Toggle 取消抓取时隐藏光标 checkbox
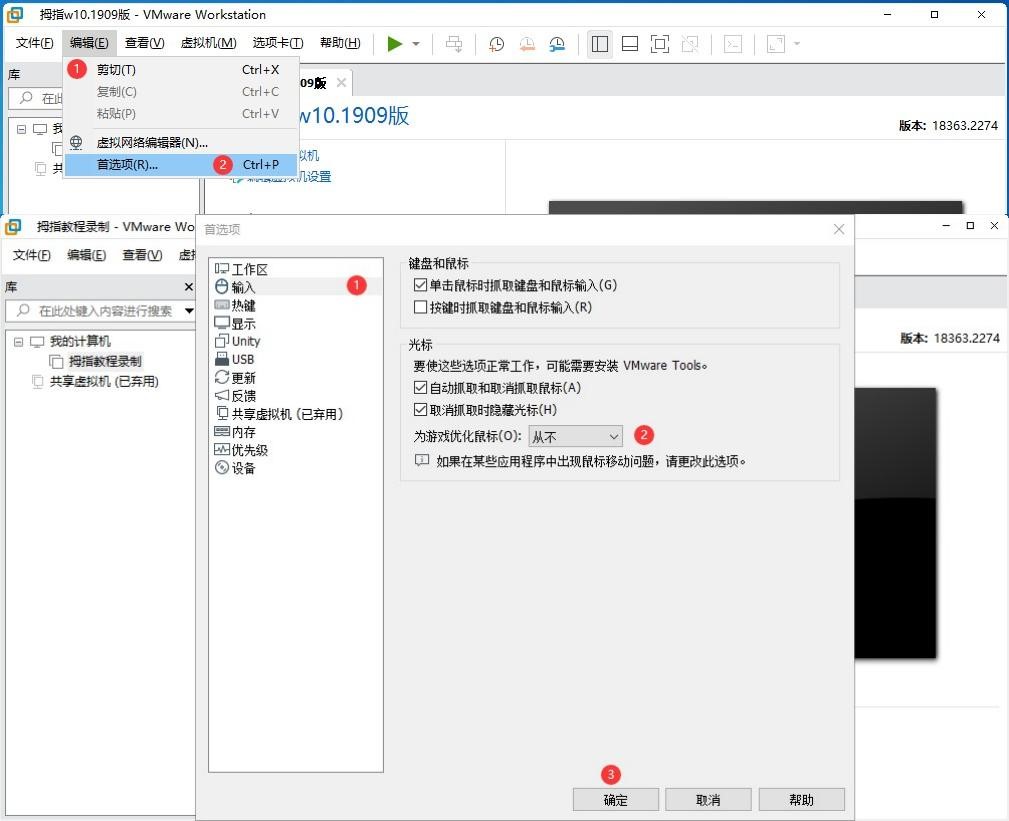 pos(420,410)
